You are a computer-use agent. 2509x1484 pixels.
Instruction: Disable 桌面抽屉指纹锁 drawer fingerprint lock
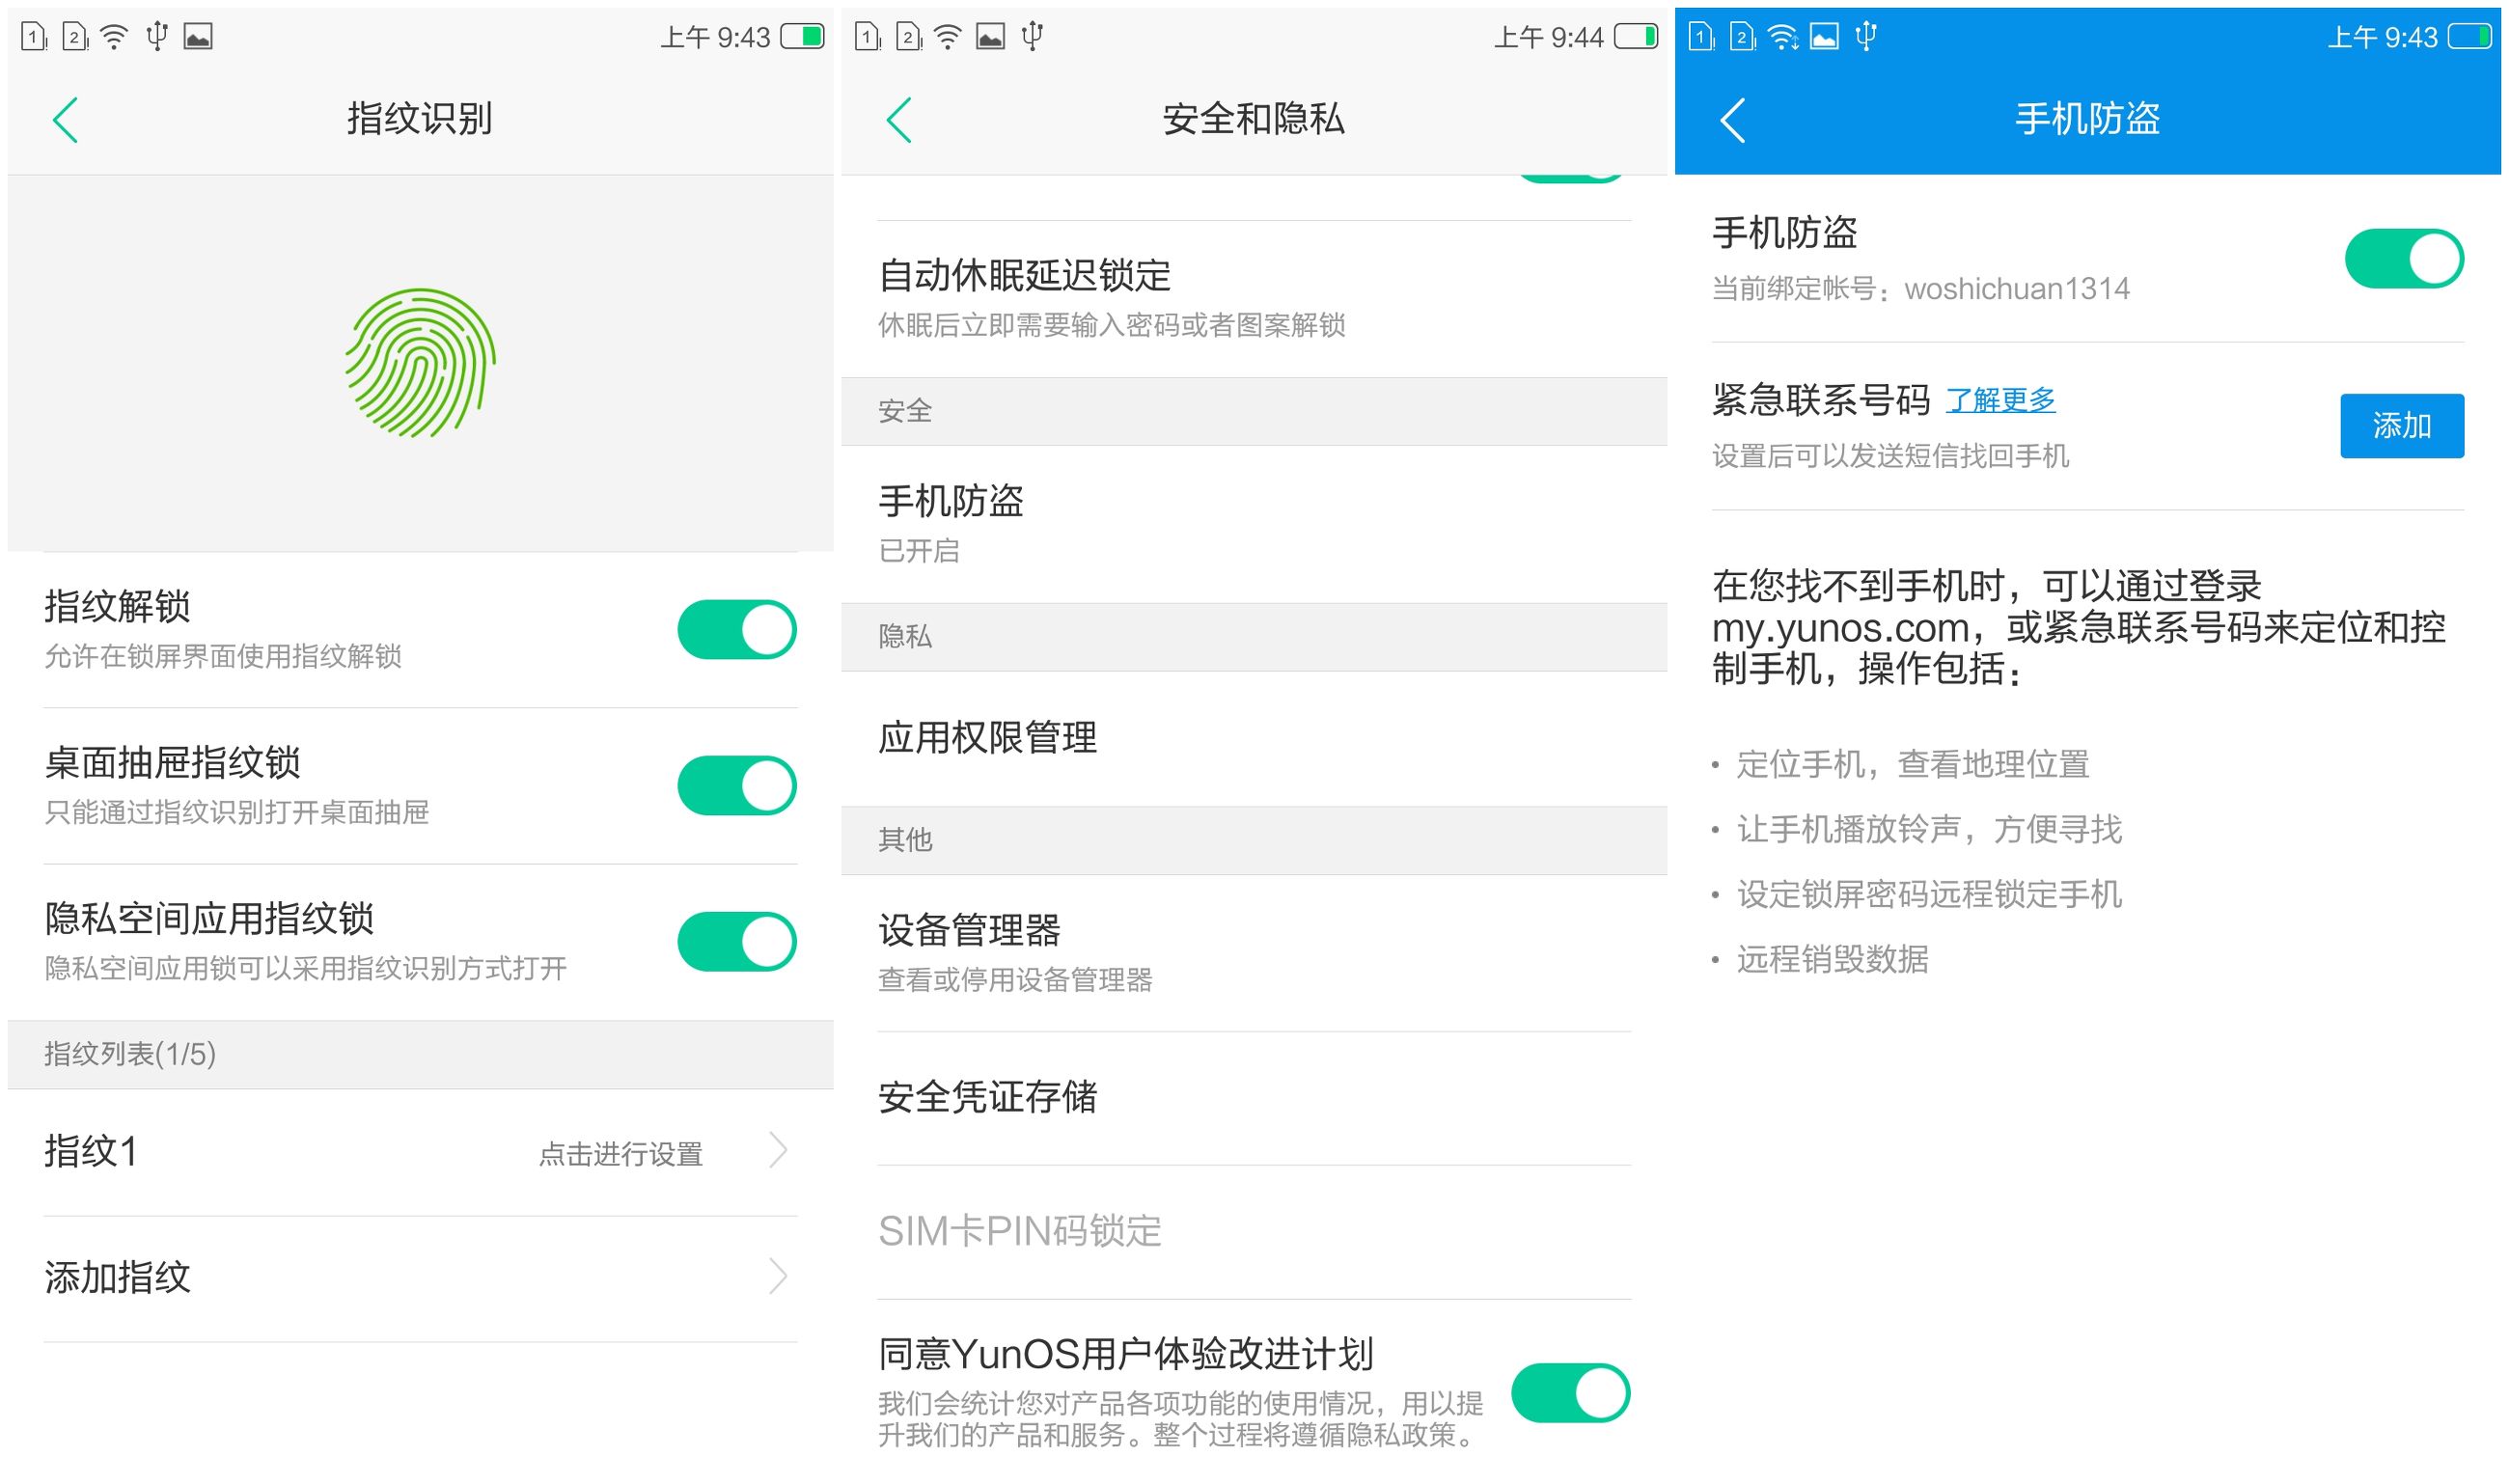click(x=736, y=785)
